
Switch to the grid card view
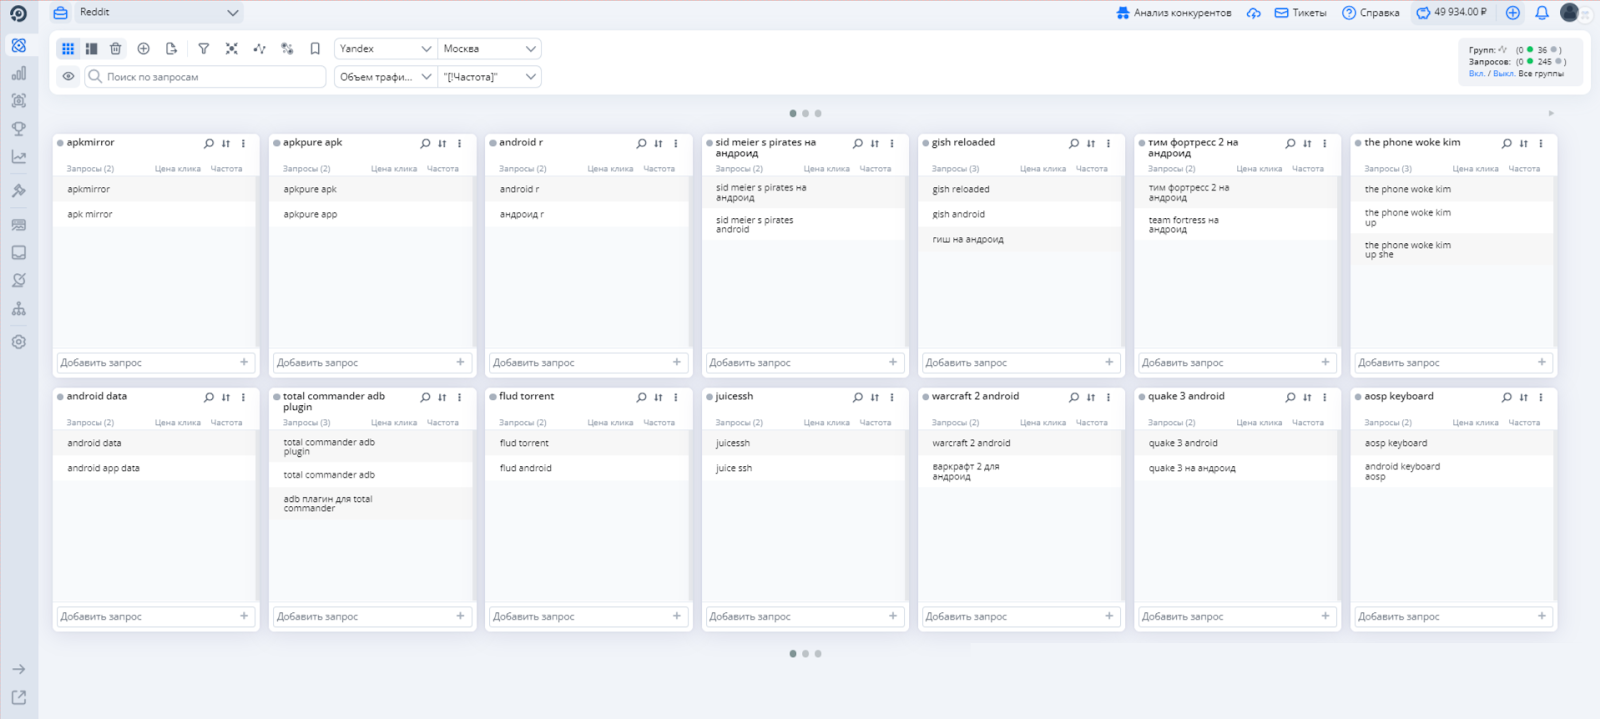tap(68, 49)
